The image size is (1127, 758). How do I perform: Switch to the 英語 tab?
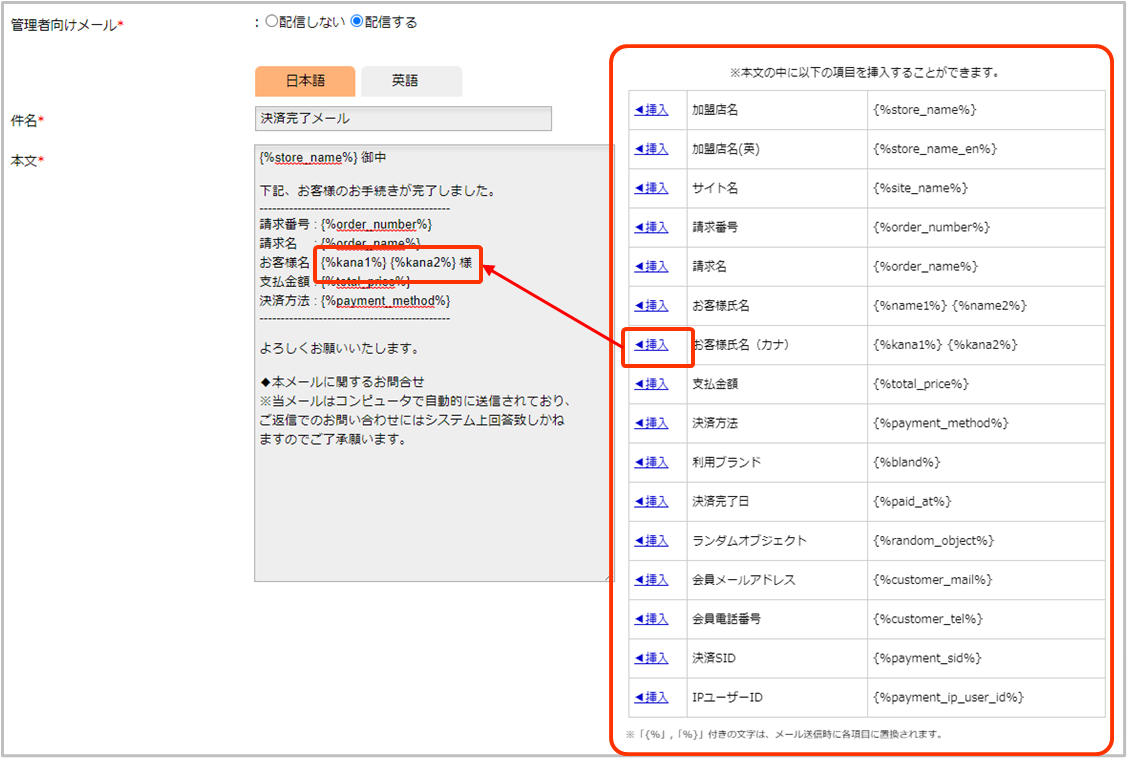tap(411, 81)
